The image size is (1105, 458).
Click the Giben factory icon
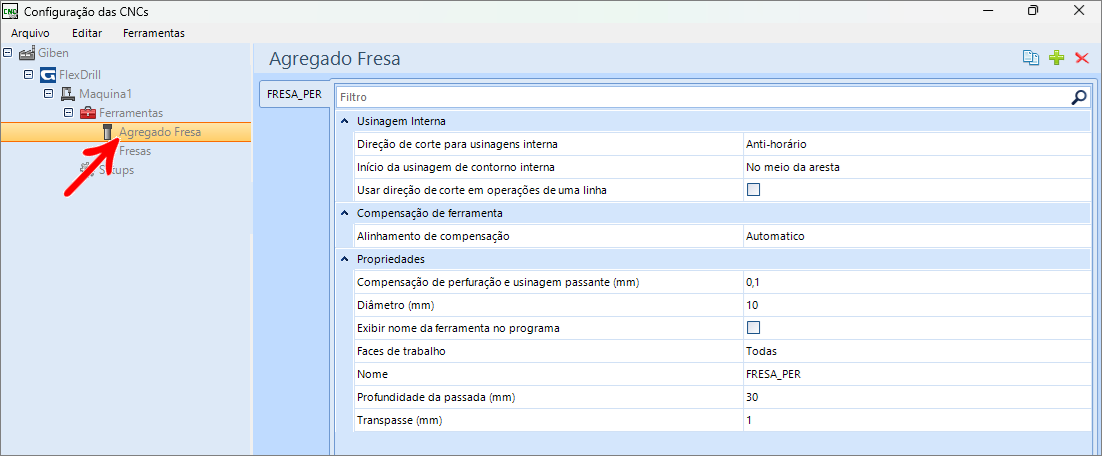click(27, 53)
